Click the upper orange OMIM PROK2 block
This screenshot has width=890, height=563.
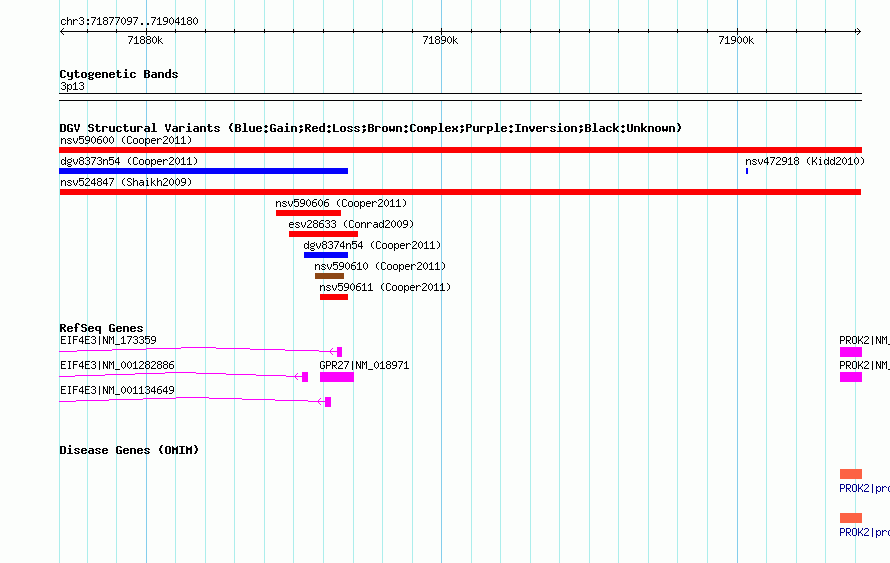point(851,474)
